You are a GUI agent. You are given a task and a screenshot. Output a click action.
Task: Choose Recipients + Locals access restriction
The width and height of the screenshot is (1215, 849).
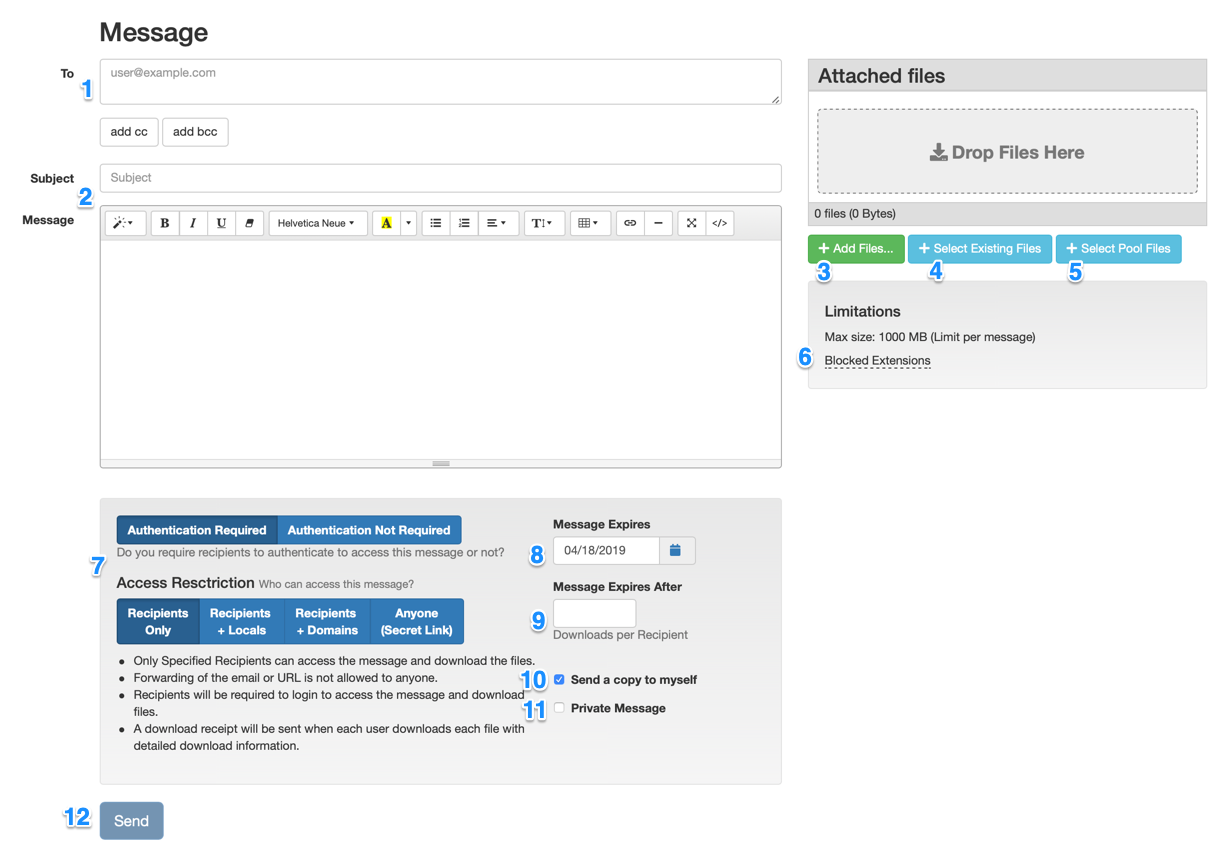[241, 621]
